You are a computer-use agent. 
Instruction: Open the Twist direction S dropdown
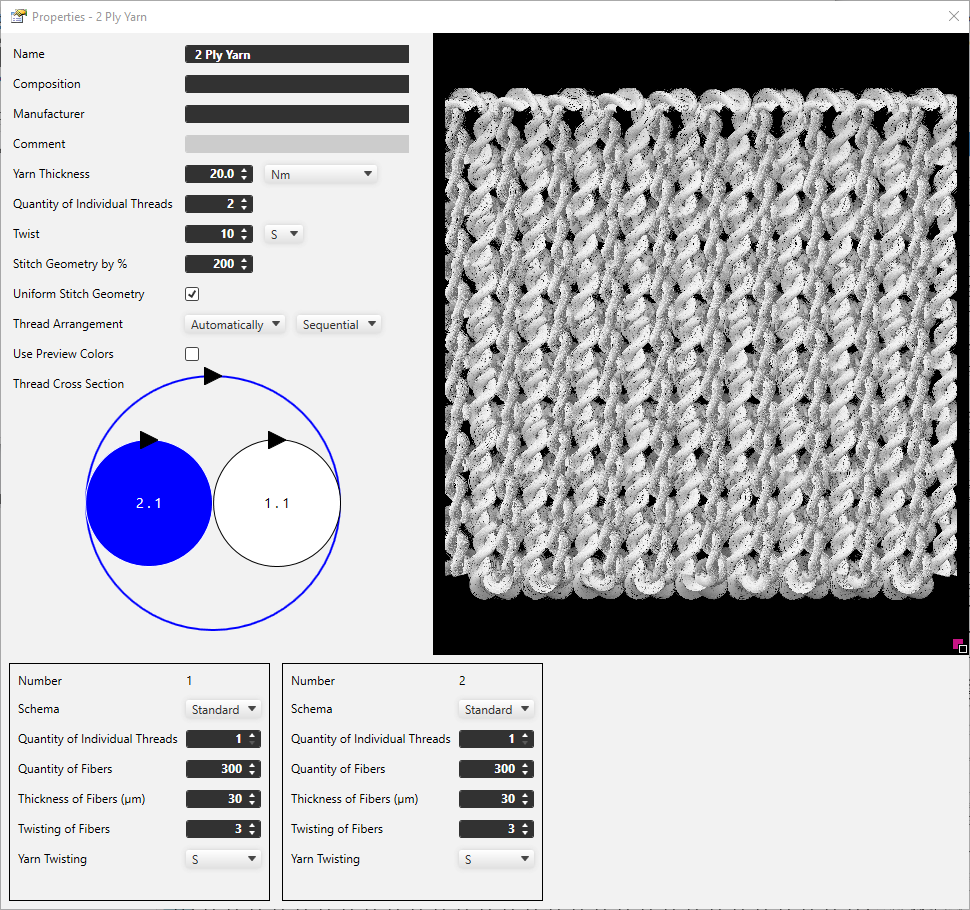coord(284,234)
